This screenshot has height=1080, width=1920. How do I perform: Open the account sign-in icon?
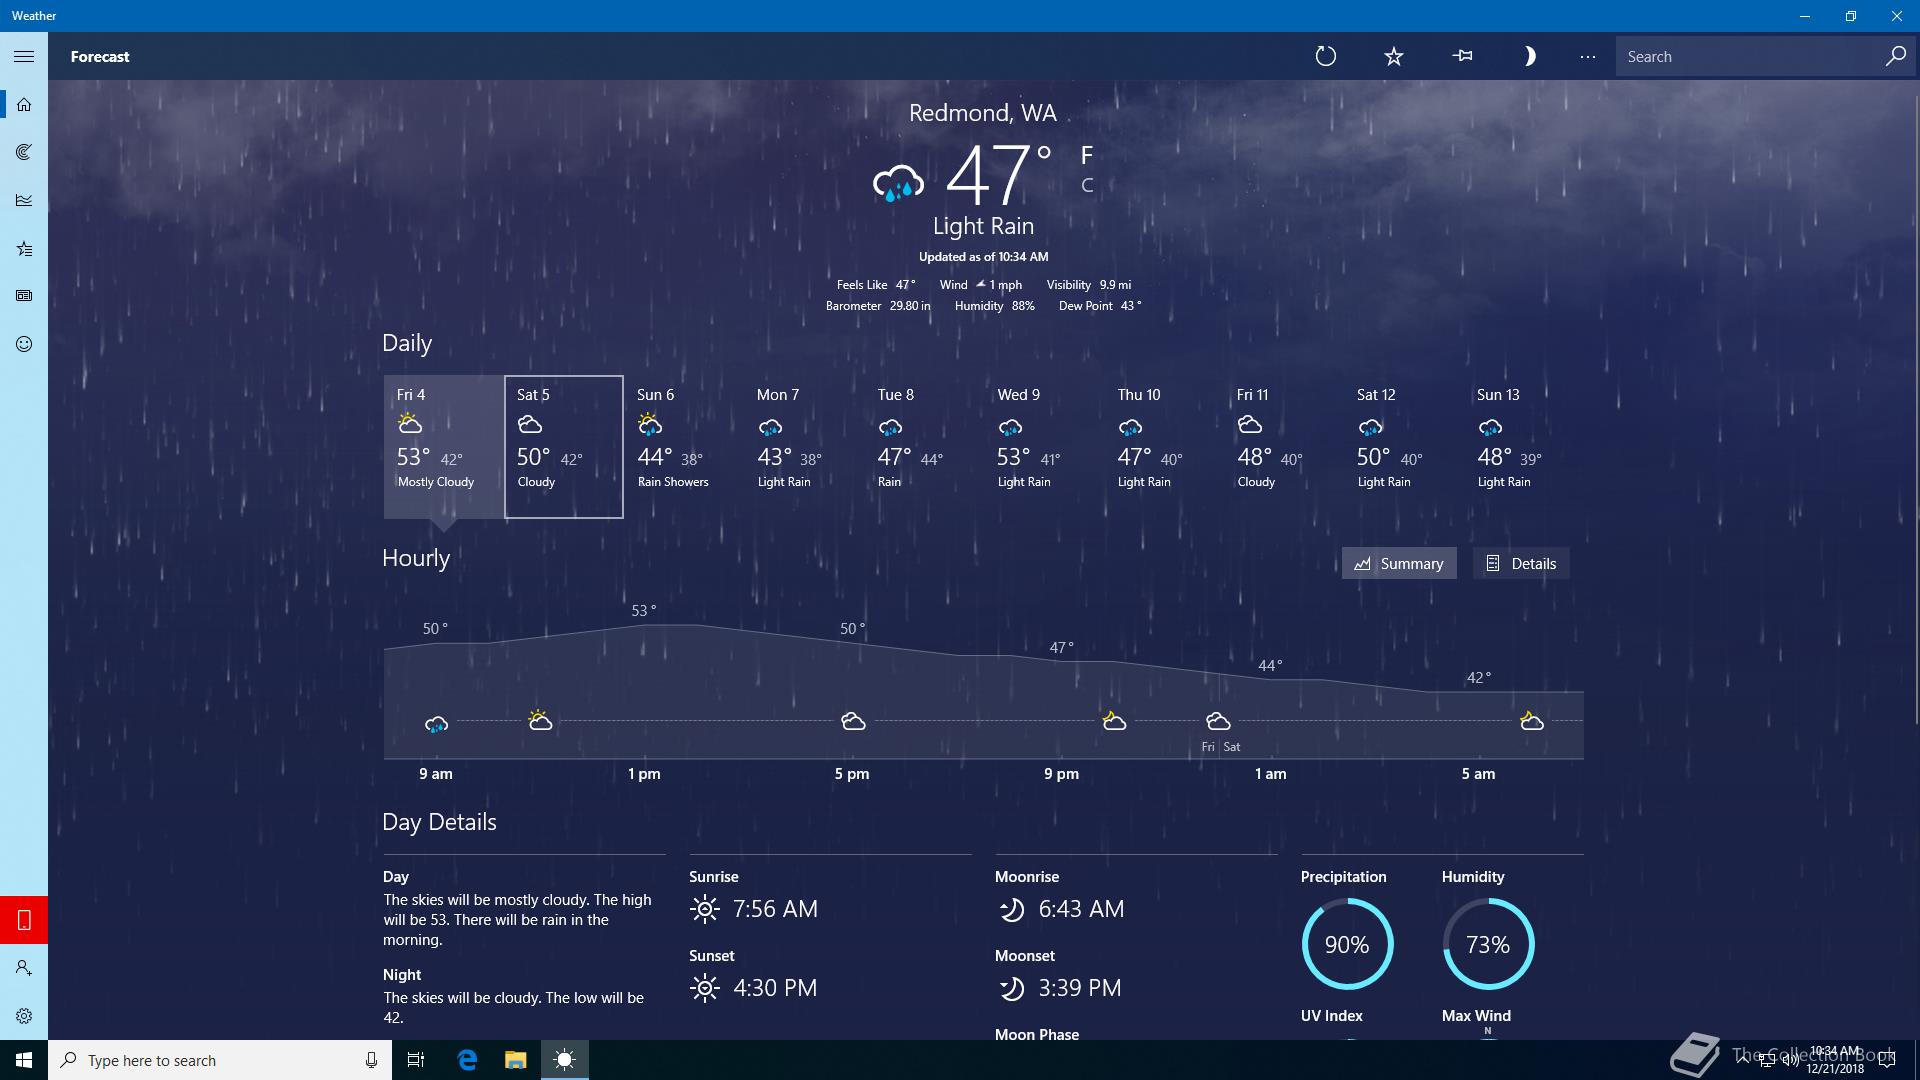coord(24,968)
